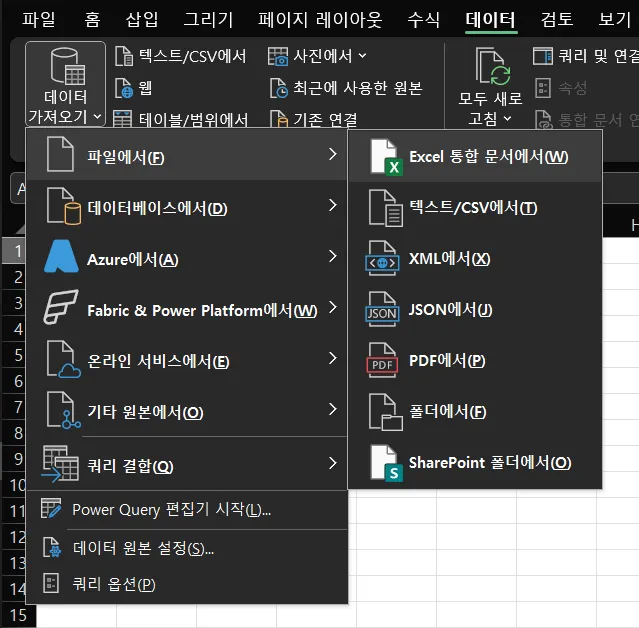This screenshot has width=639, height=628.
Task: Click the 웹 globe icon in ribbon
Action: pyautogui.click(x=123, y=88)
